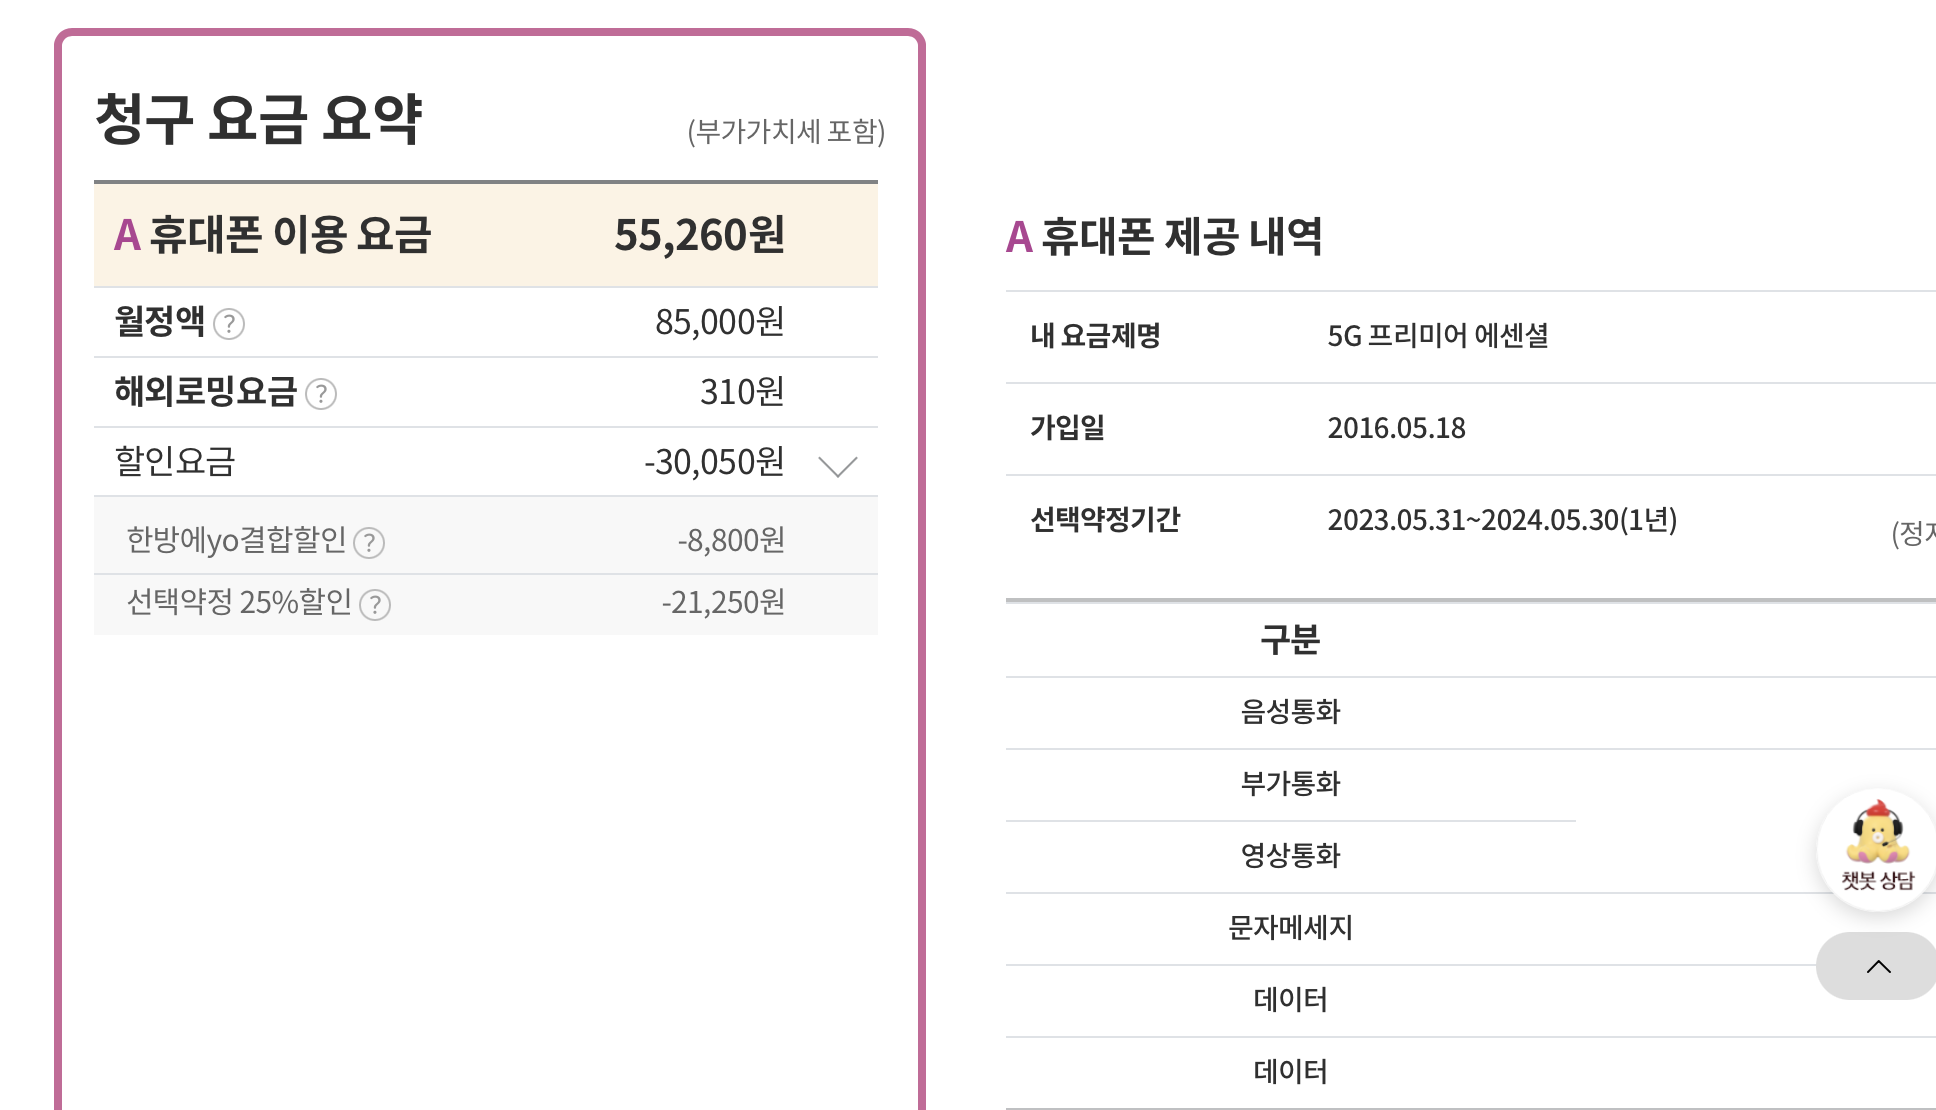Click the 청구 요금 요약 title
Viewport: 1936px width, 1110px height.
(x=259, y=119)
